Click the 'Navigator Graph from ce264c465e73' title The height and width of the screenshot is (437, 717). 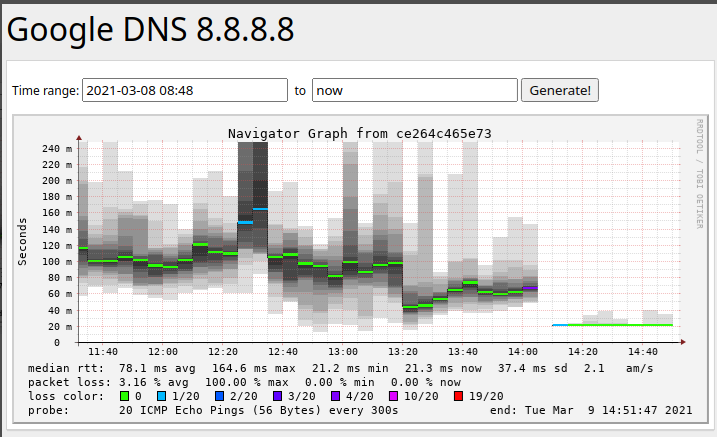359,133
